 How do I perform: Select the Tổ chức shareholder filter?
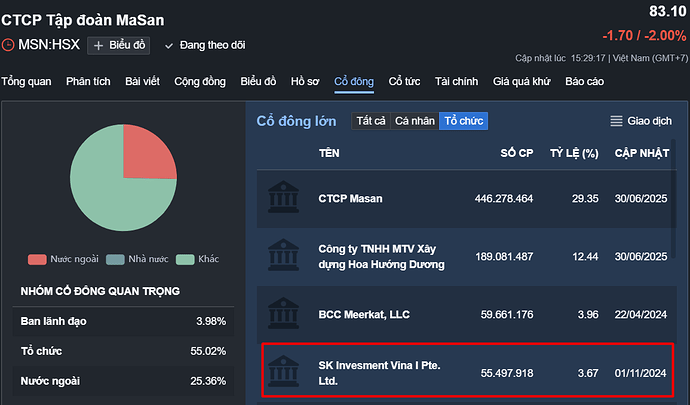(464, 121)
